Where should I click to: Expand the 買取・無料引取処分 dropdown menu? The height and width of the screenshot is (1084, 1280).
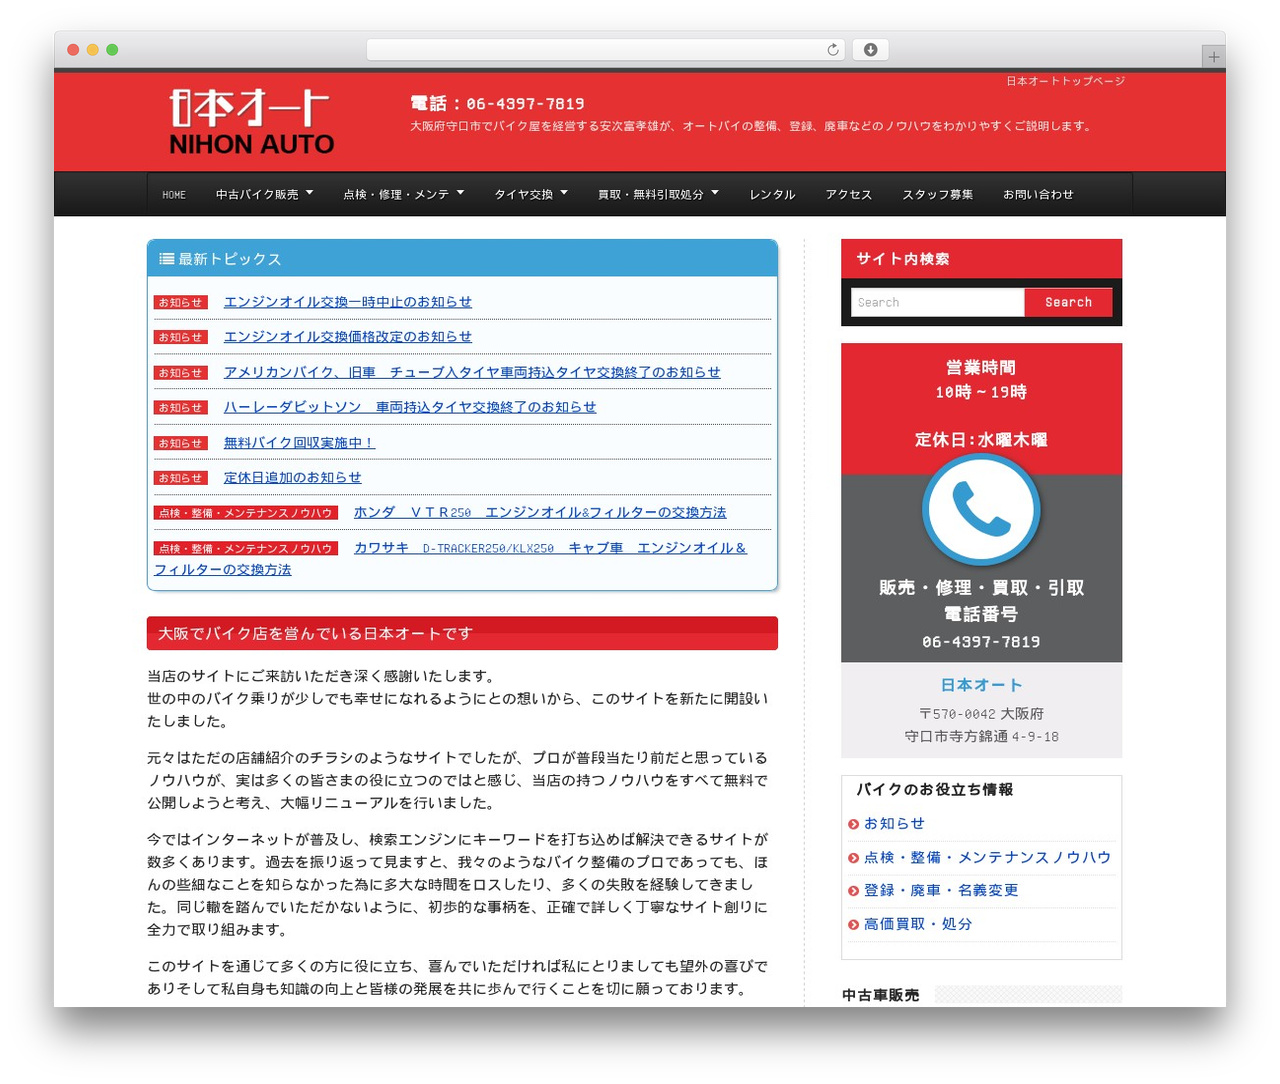[658, 194]
